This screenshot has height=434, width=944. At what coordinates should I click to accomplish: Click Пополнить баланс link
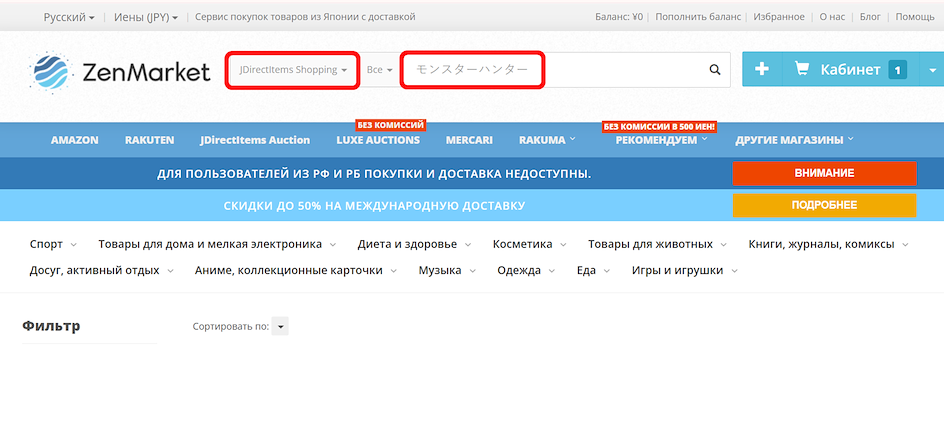pos(698,17)
